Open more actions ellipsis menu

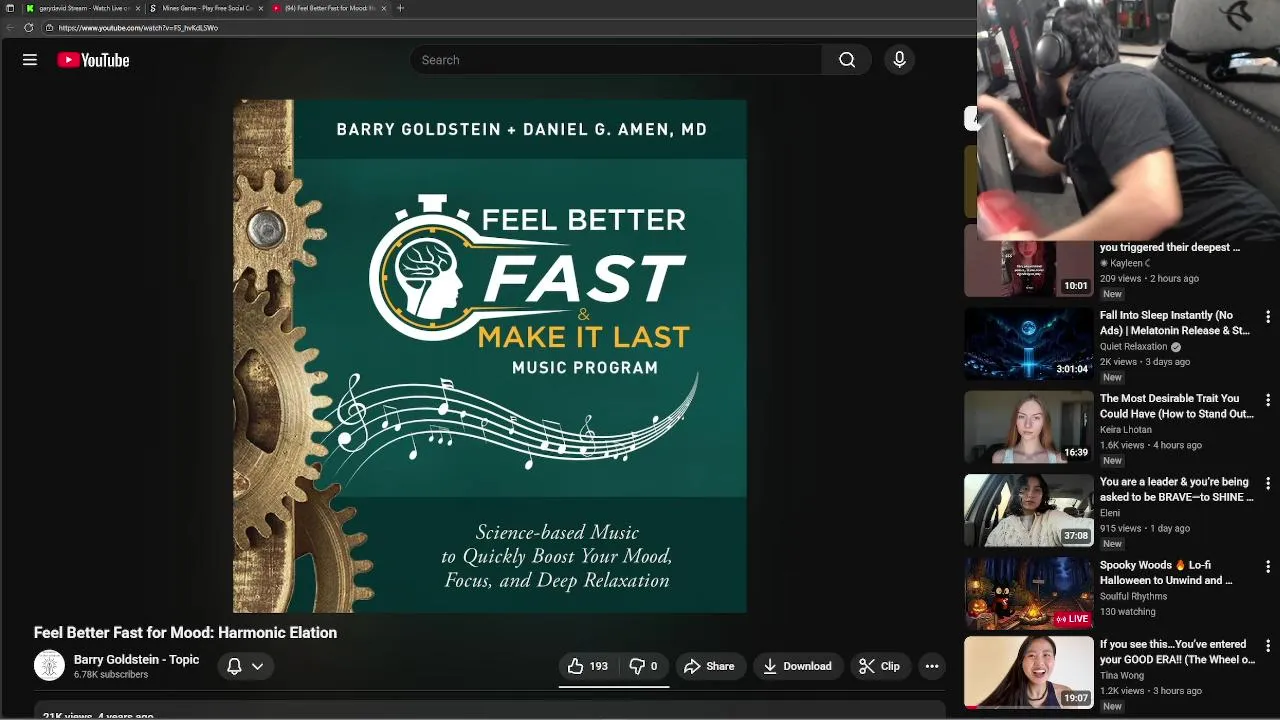pyautogui.click(x=932, y=666)
